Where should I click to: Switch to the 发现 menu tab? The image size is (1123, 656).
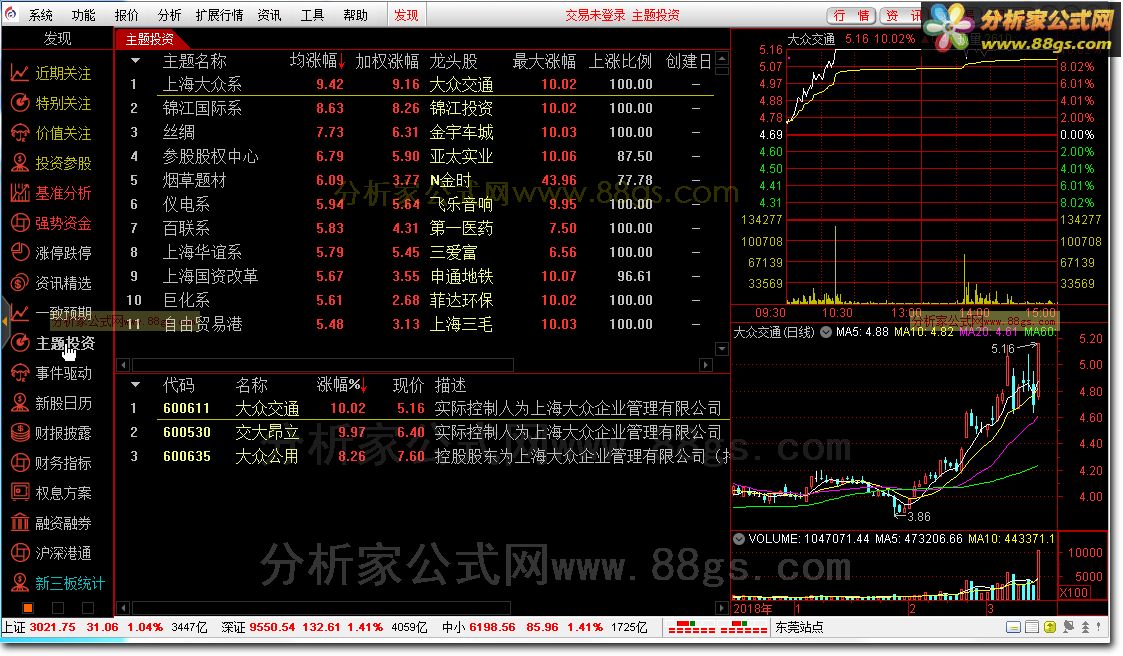406,15
